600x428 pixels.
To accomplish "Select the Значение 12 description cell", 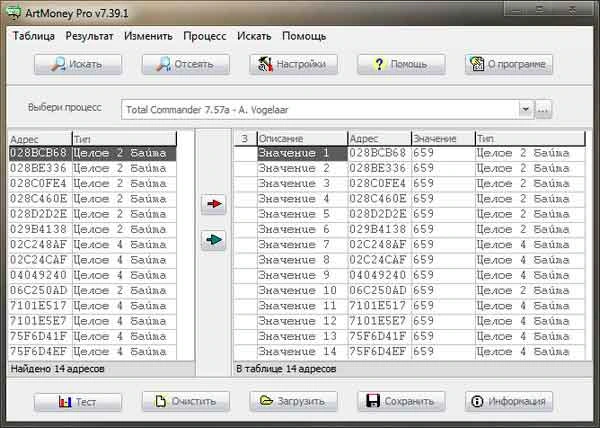I will (x=302, y=321).
